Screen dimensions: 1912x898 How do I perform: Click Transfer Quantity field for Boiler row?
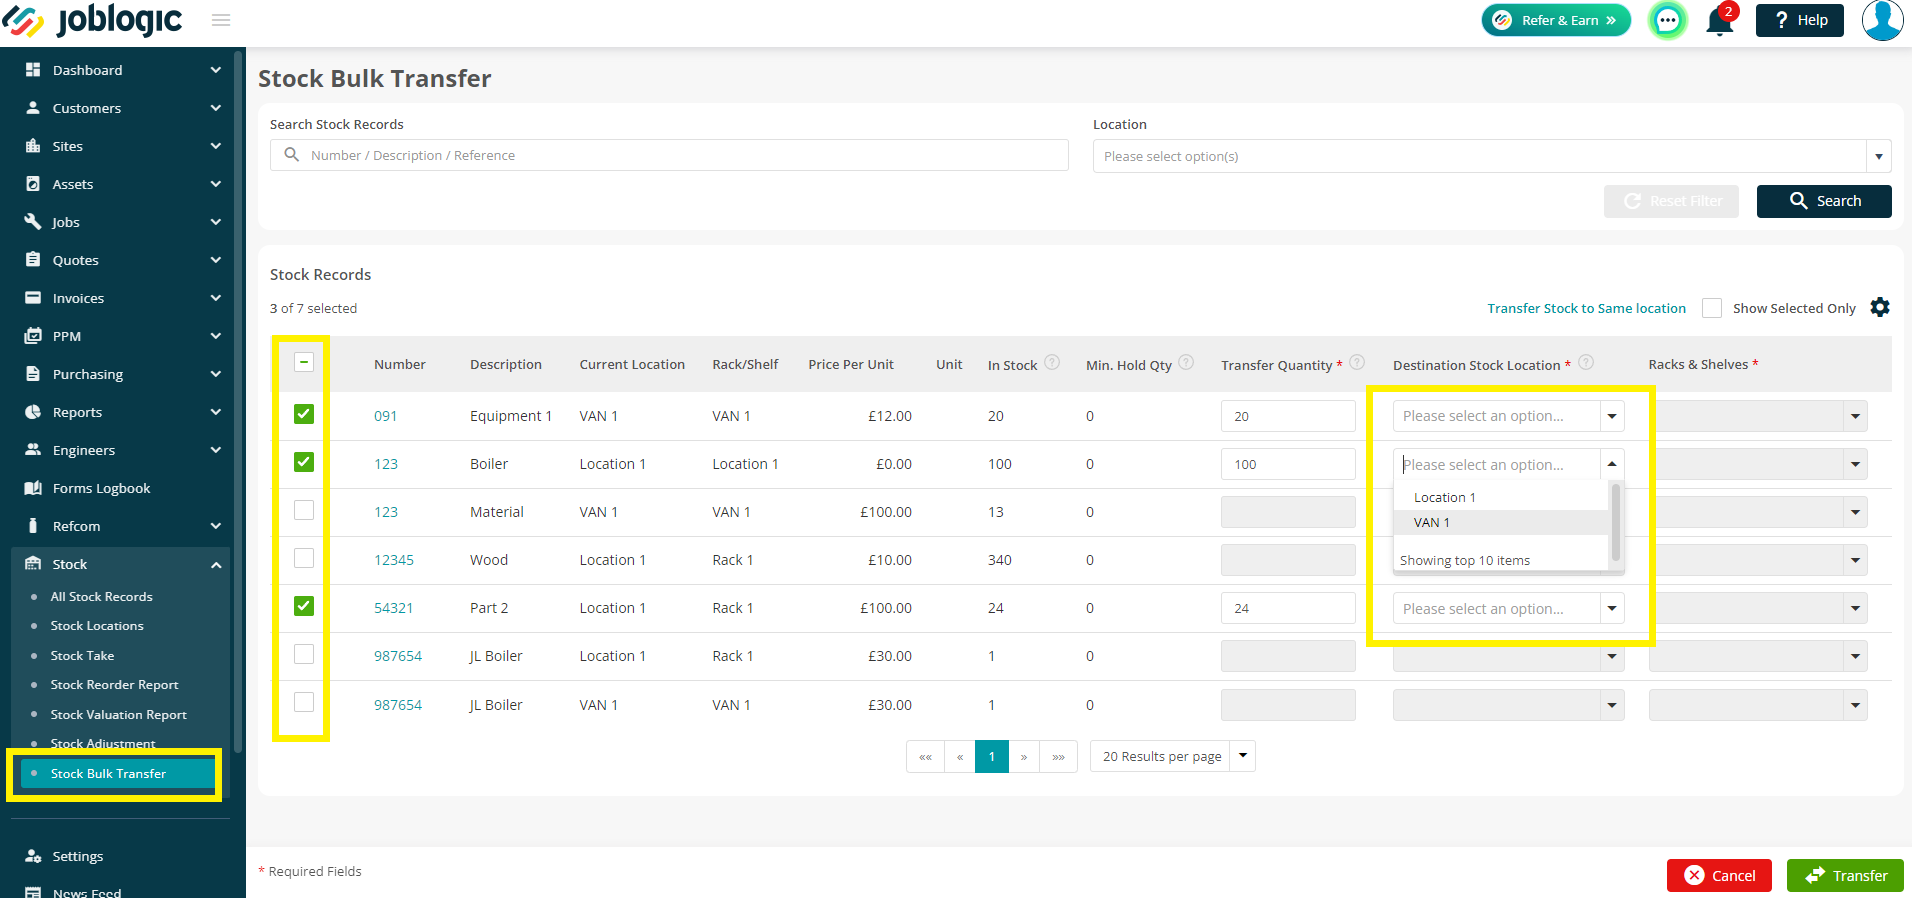(1288, 464)
